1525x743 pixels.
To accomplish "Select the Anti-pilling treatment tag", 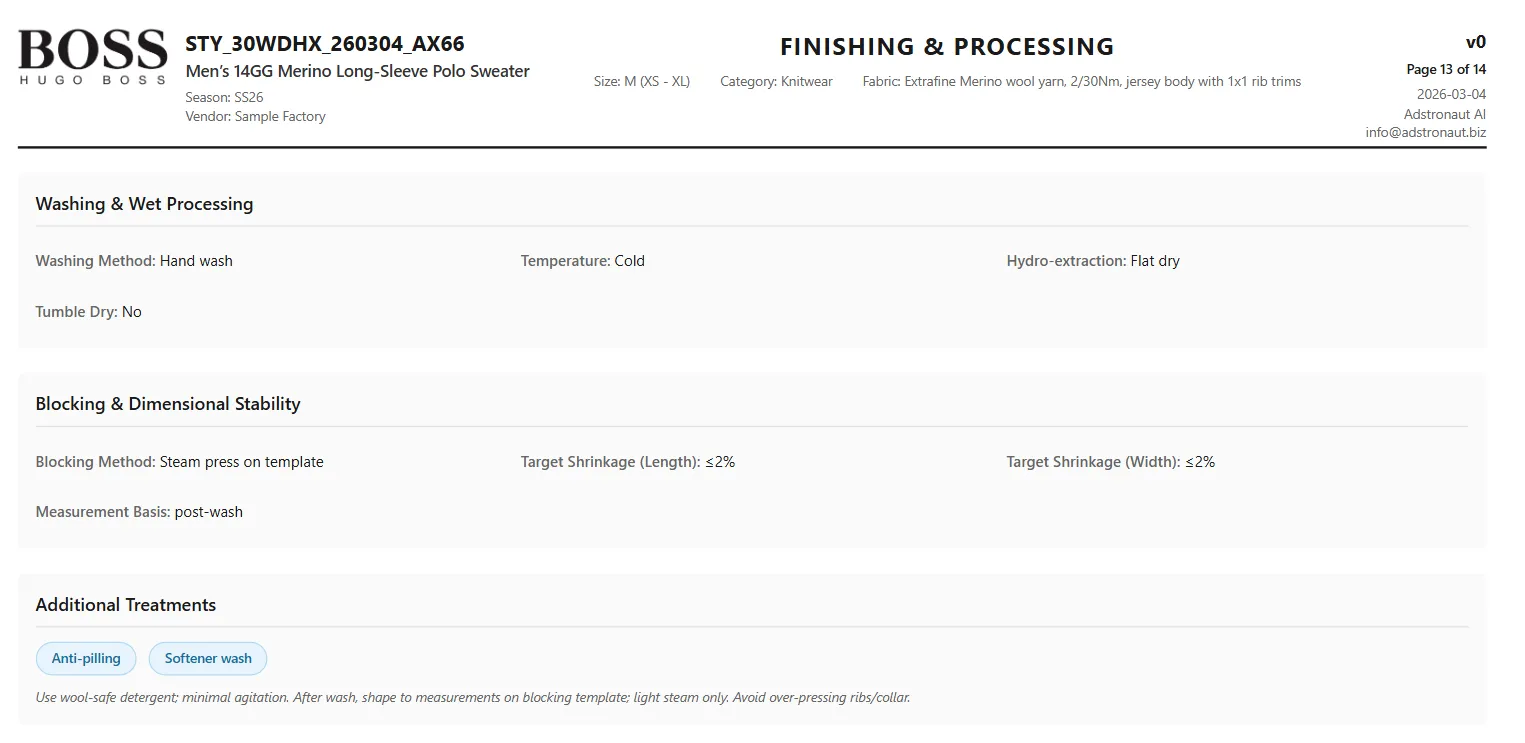I will click(86, 658).
